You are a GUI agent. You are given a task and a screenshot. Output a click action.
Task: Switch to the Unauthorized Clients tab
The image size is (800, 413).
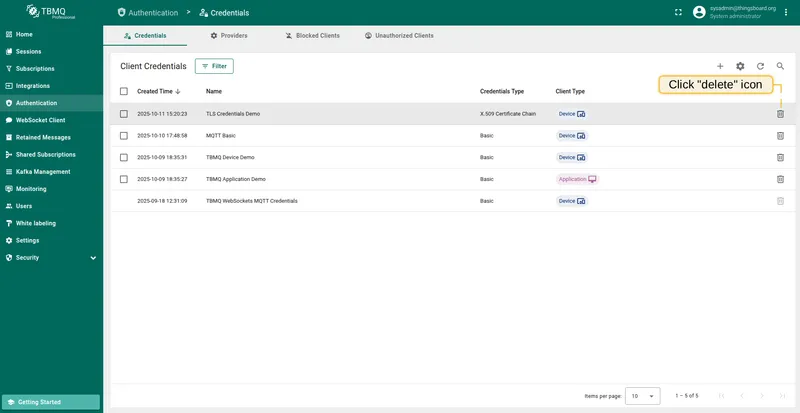pos(399,36)
